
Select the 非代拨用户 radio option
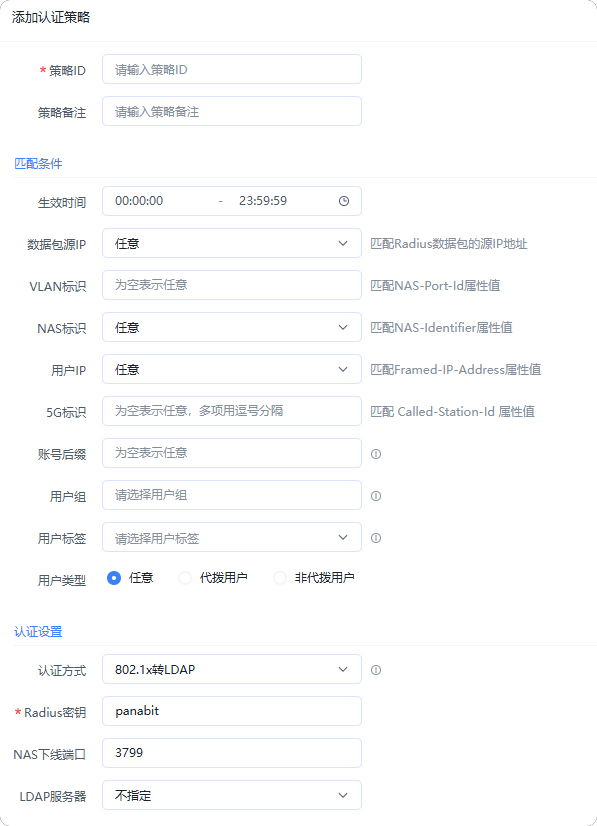pos(280,578)
